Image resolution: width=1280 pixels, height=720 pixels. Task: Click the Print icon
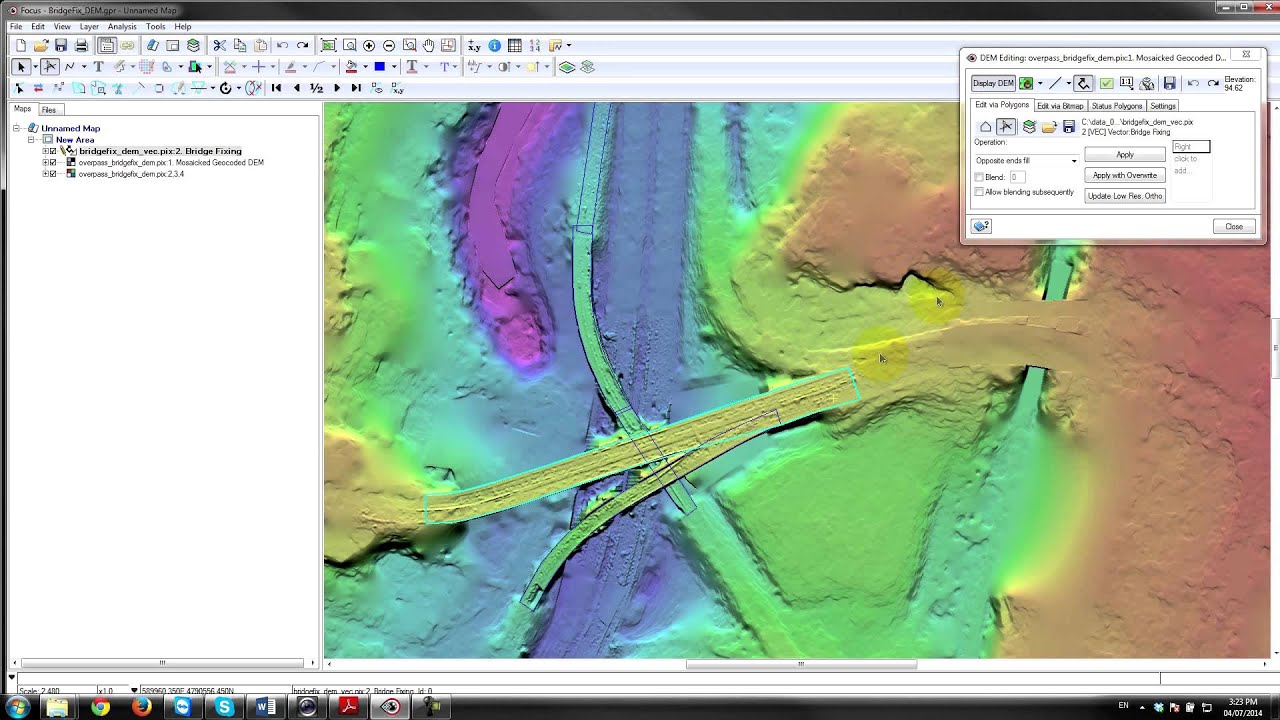pos(81,45)
